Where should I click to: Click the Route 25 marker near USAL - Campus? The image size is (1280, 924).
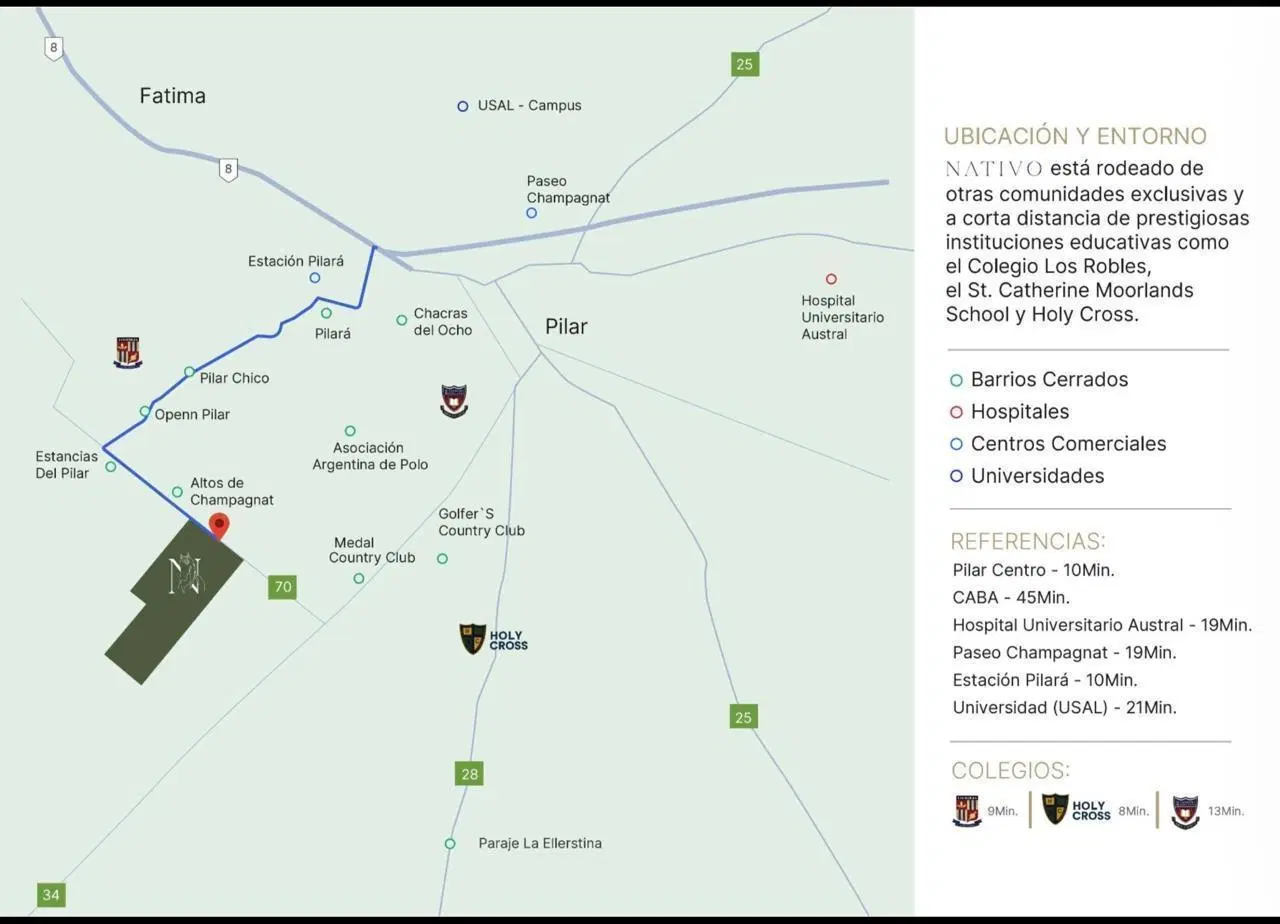point(744,64)
